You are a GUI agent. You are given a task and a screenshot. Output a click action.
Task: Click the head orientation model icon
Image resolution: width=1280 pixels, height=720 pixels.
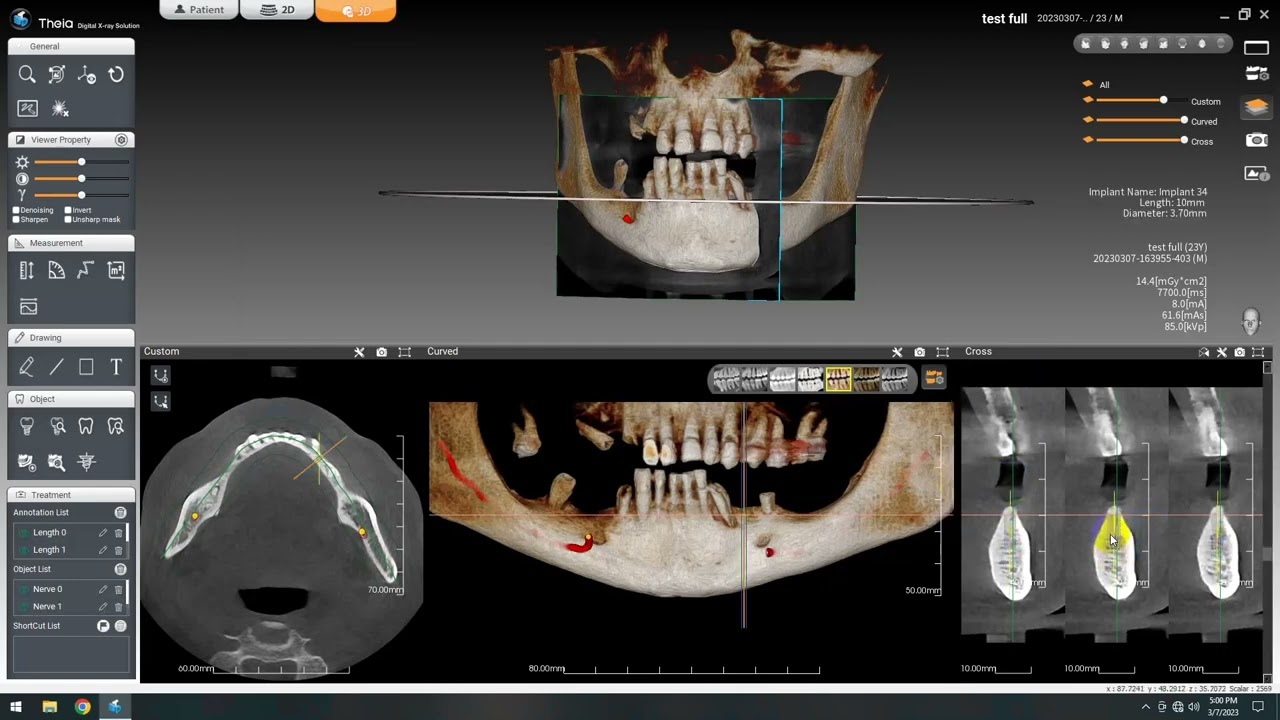[x=1250, y=321]
